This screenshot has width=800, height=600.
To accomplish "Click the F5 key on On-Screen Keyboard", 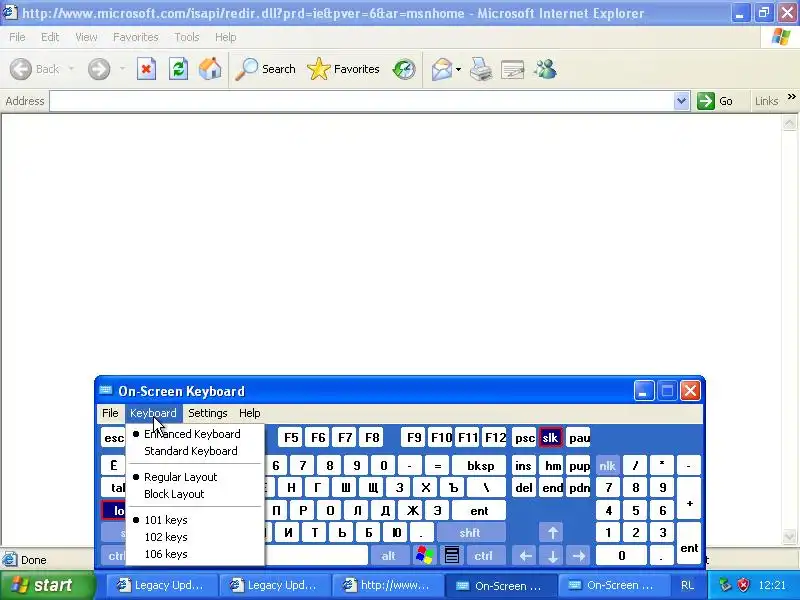I will (291, 438).
